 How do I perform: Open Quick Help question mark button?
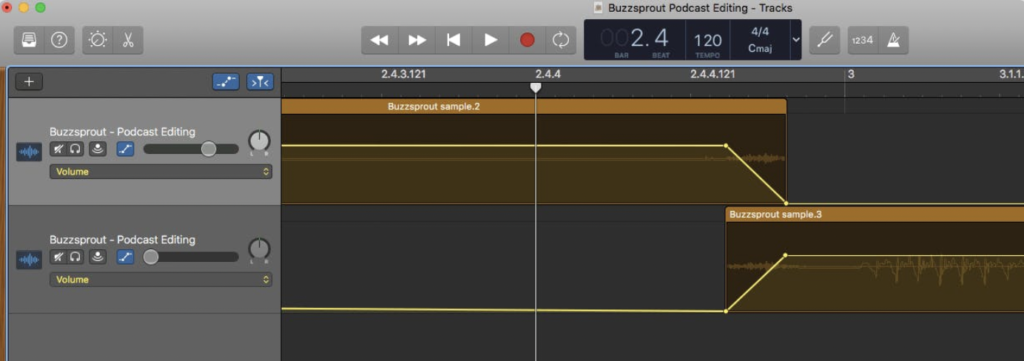59,40
